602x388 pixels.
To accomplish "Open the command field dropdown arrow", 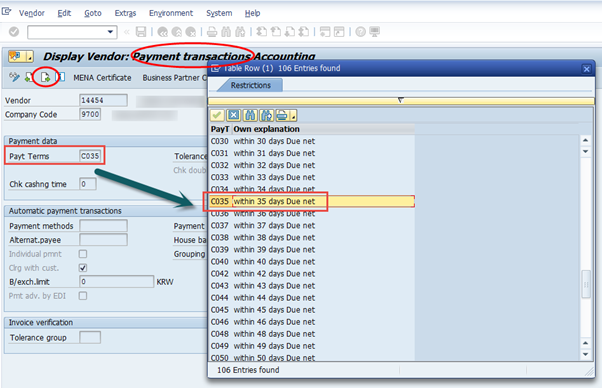I will 111,32.
